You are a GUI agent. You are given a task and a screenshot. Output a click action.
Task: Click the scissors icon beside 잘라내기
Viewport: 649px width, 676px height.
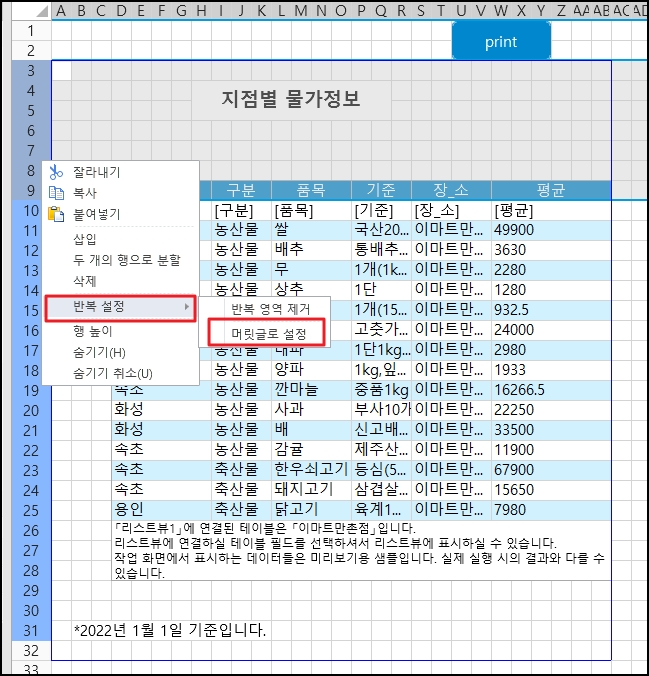pyautogui.click(x=56, y=173)
